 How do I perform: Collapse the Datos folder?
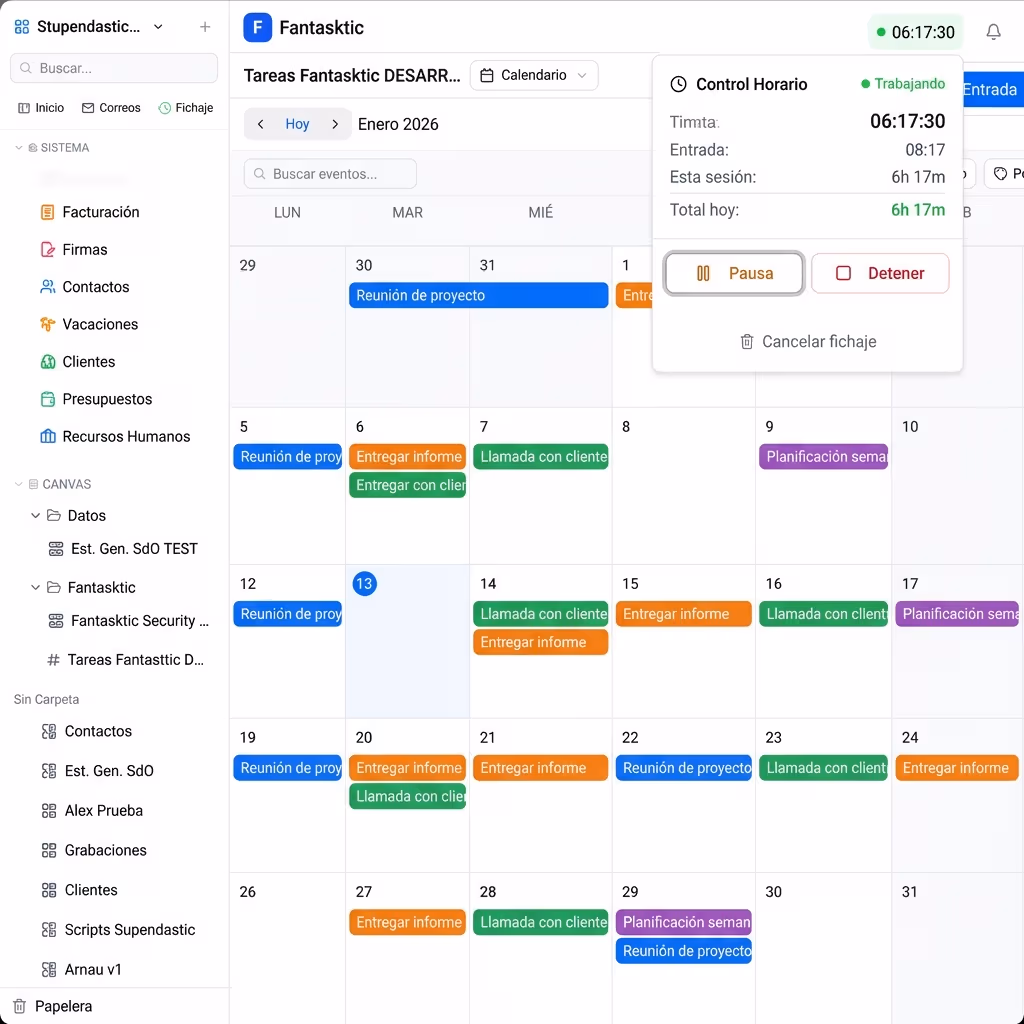[35, 515]
